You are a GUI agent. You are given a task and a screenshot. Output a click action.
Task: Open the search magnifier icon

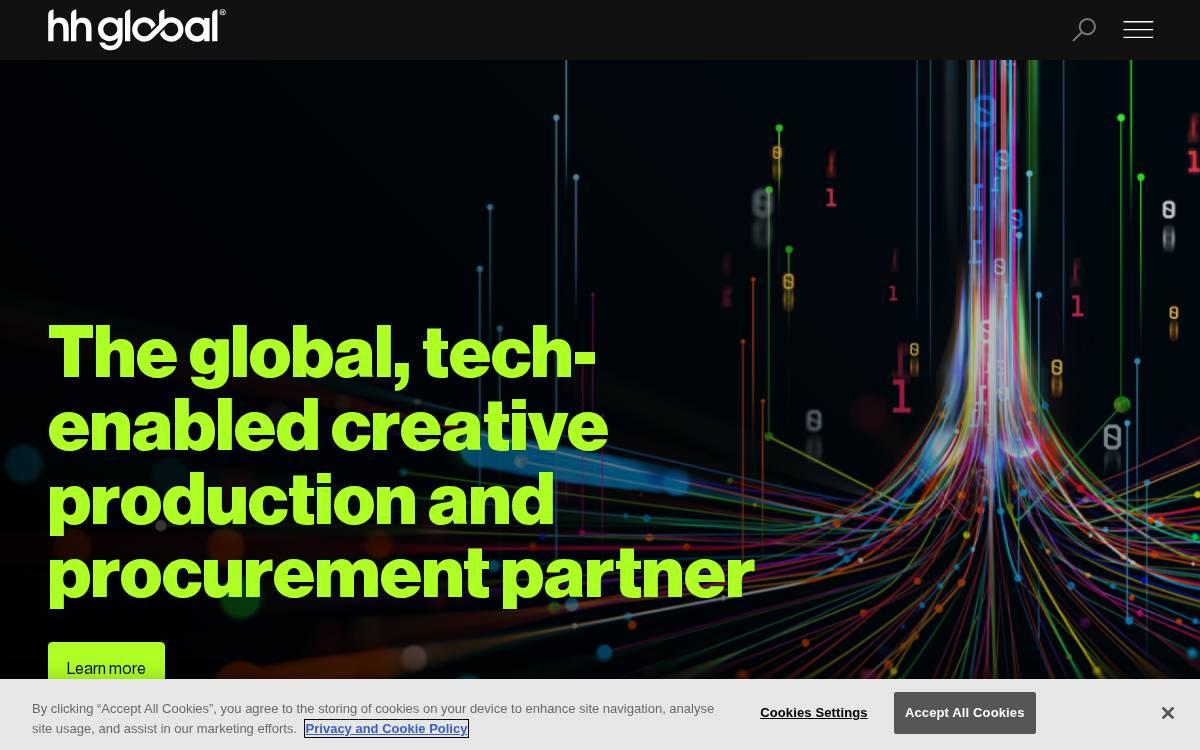[1084, 30]
